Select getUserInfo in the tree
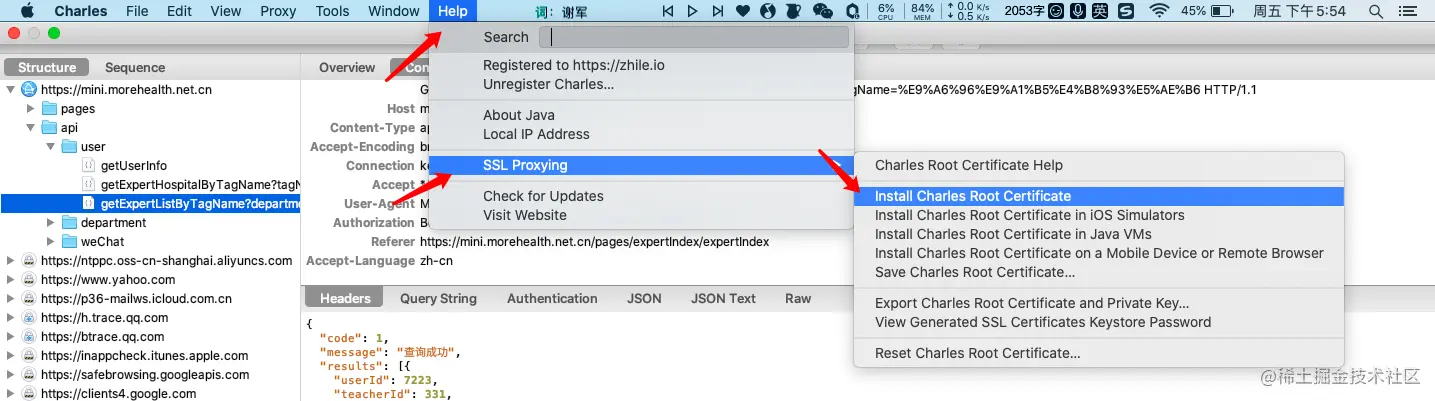The image size is (1435, 401). (x=134, y=165)
